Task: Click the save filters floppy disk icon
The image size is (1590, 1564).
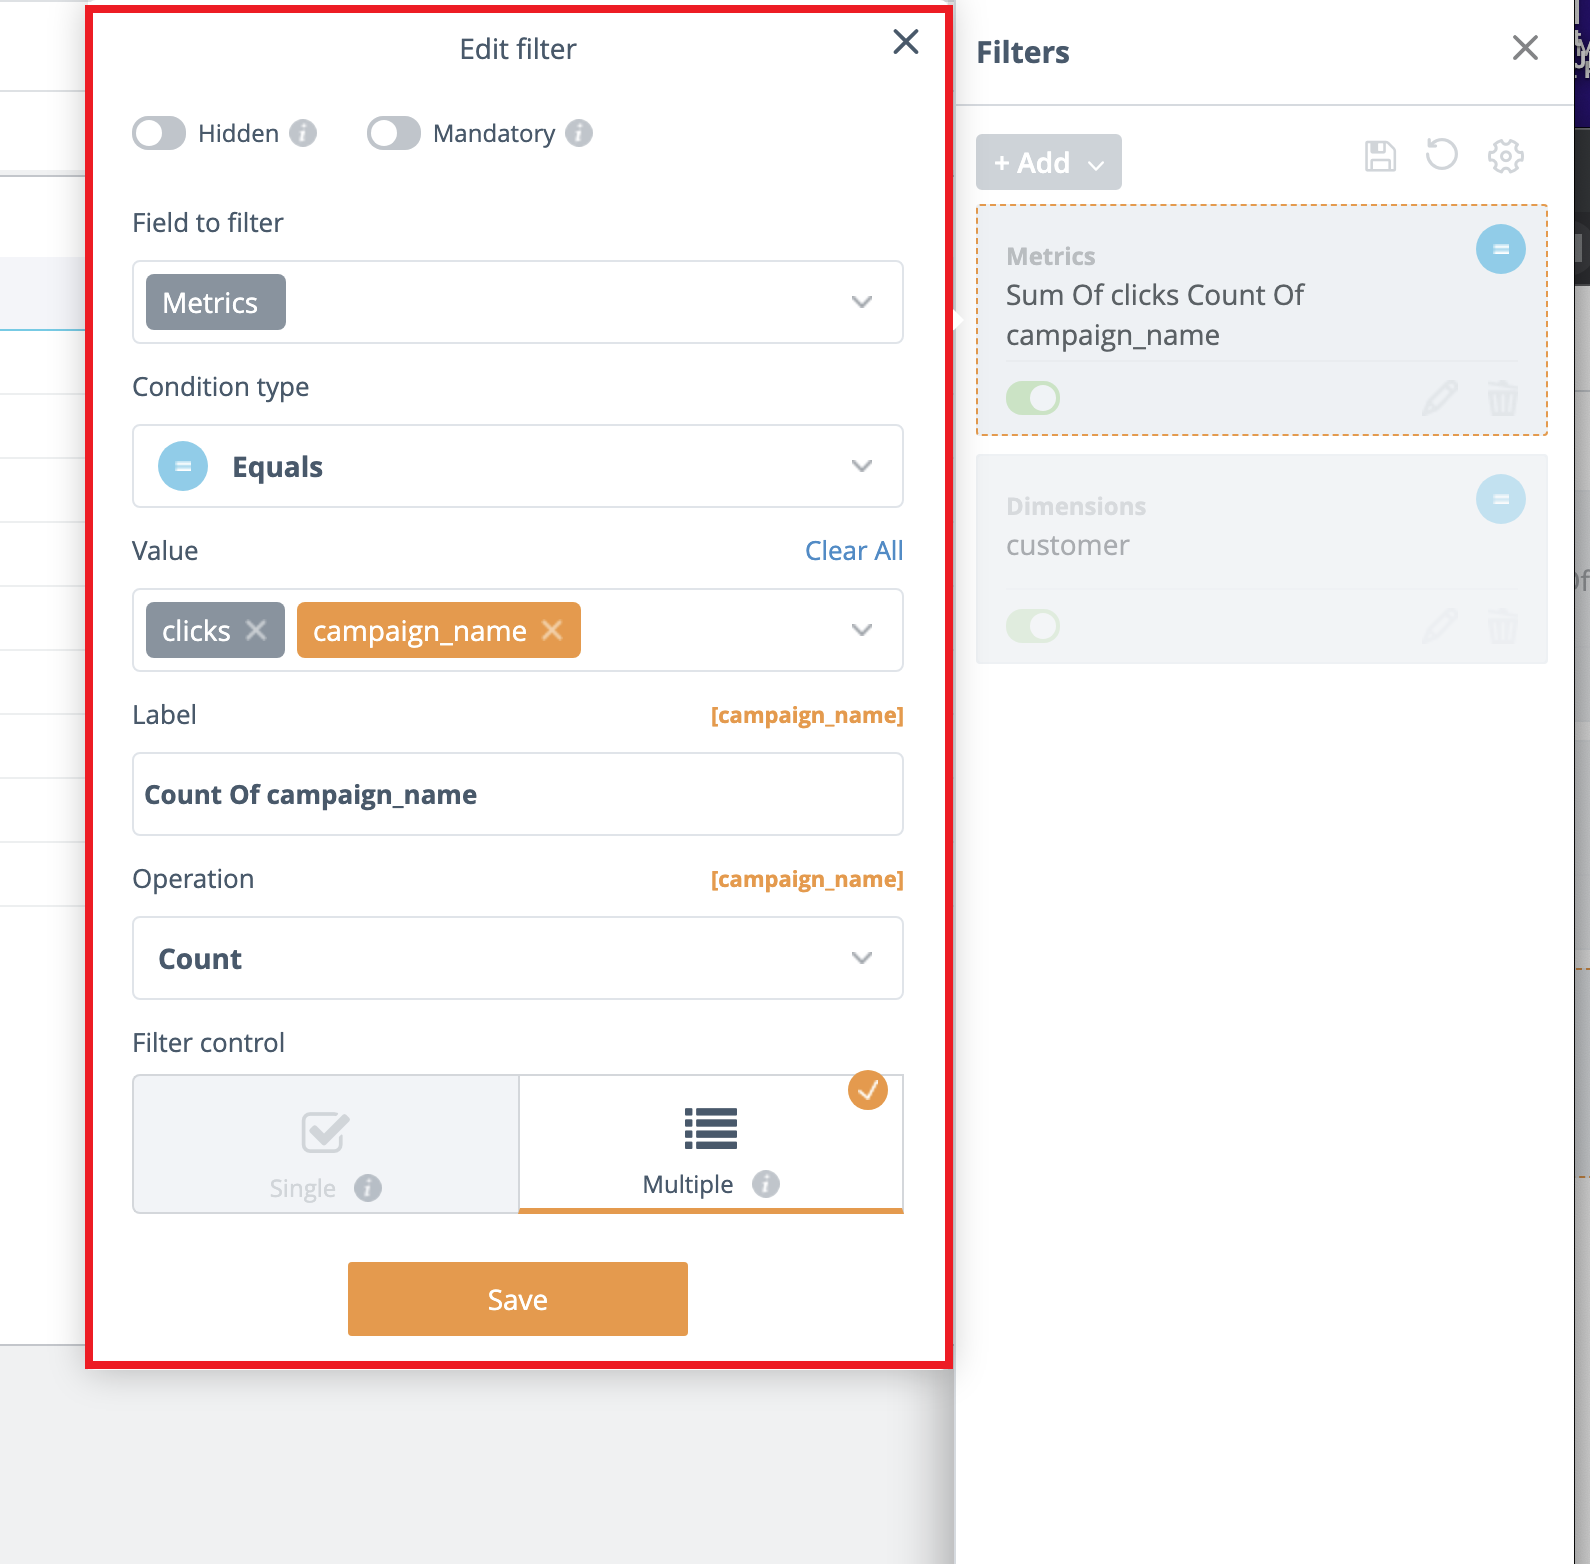Action: coord(1380,156)
